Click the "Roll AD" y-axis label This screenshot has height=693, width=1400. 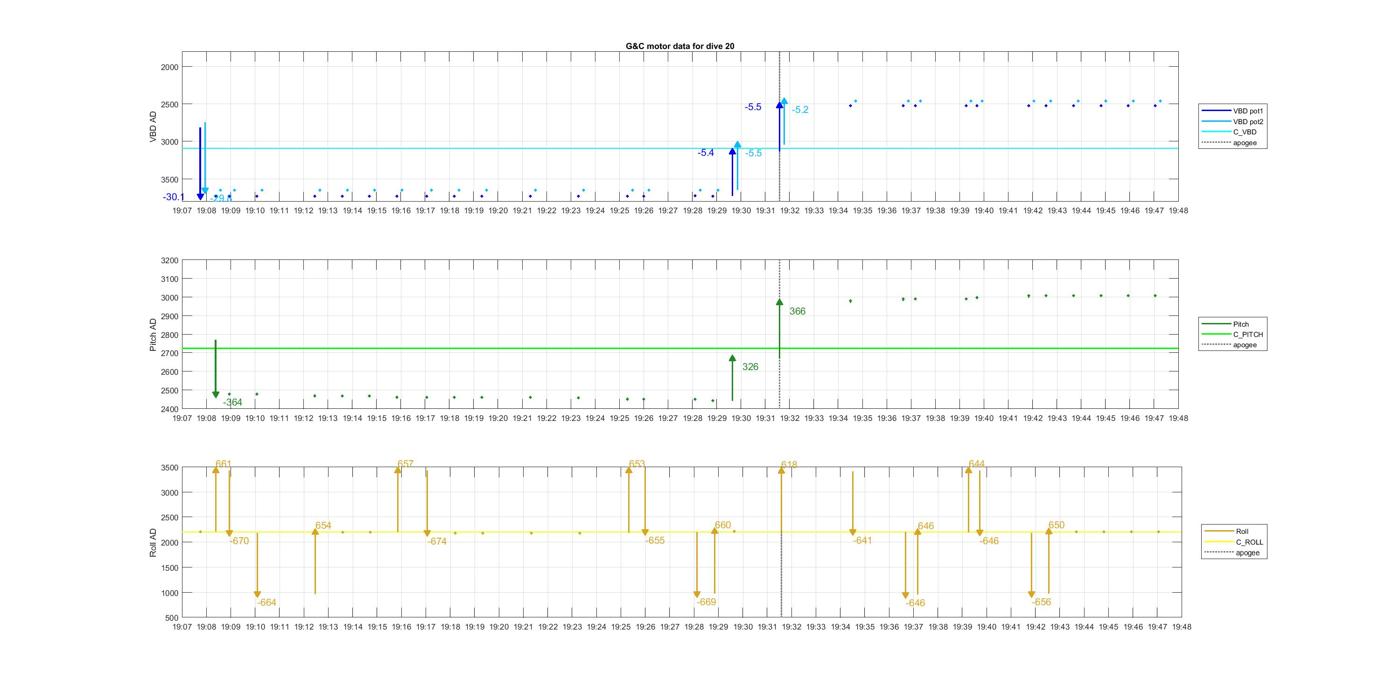coord(154,543)
